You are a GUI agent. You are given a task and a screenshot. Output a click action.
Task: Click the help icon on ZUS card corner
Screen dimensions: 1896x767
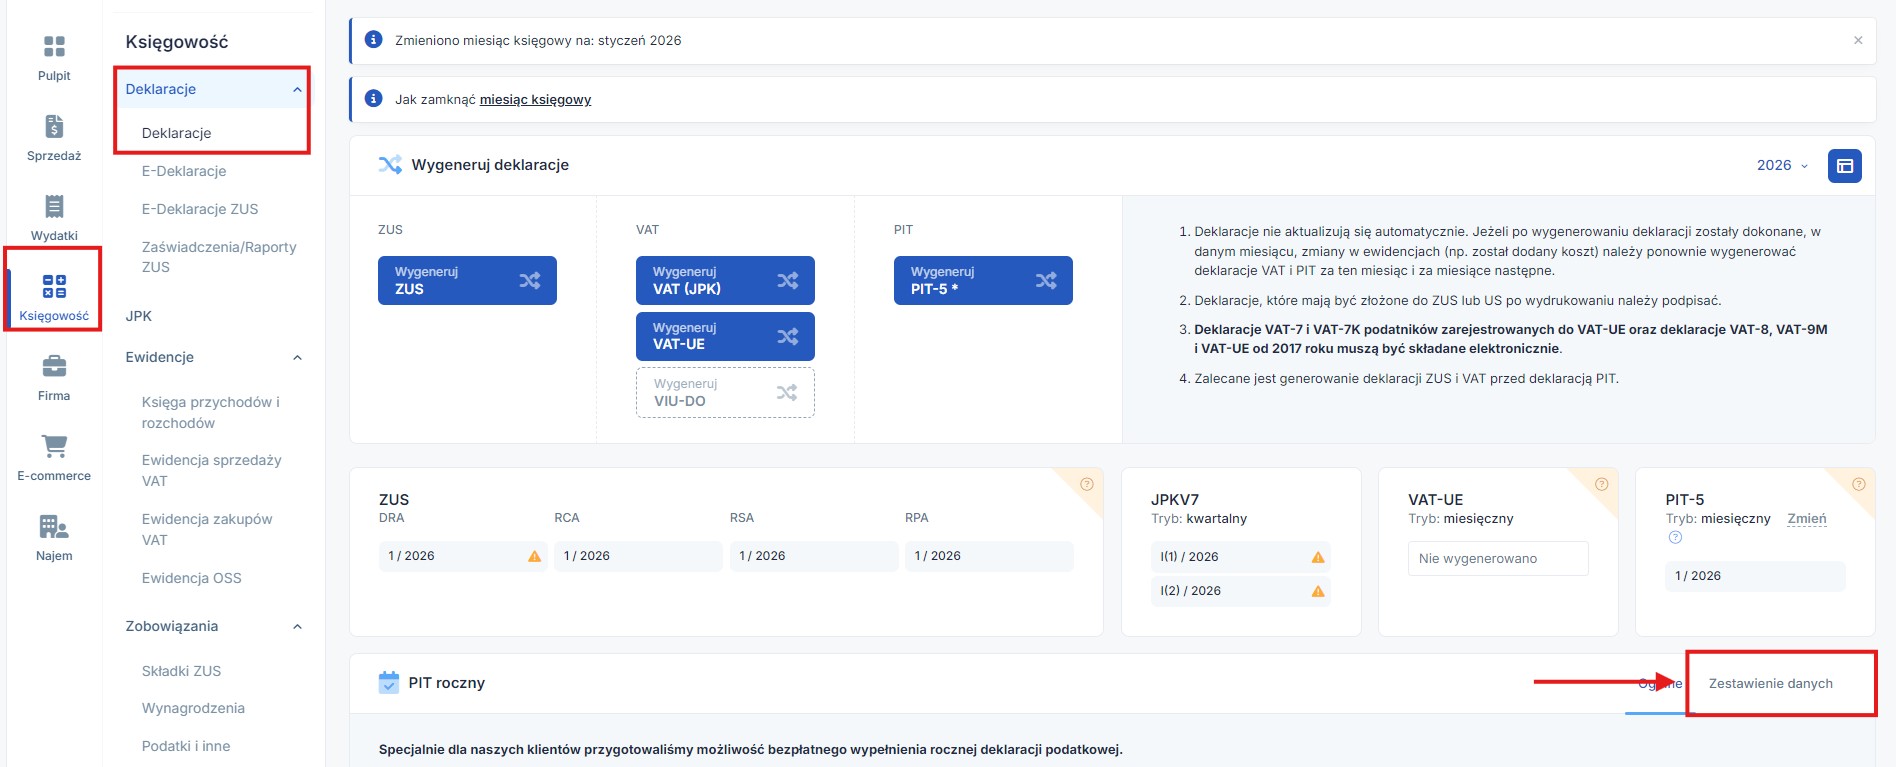click(1087, 484)
